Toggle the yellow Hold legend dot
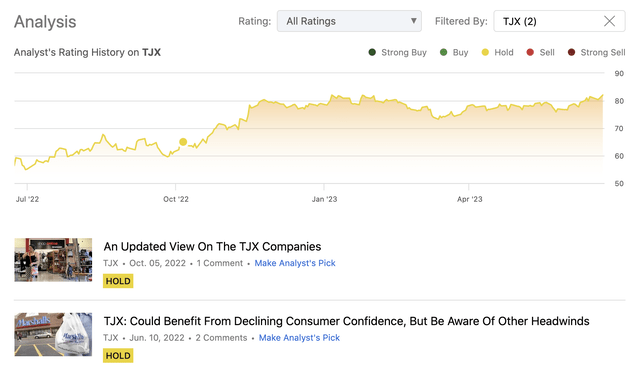The image size is (640, 391). [x=485, y=52]
